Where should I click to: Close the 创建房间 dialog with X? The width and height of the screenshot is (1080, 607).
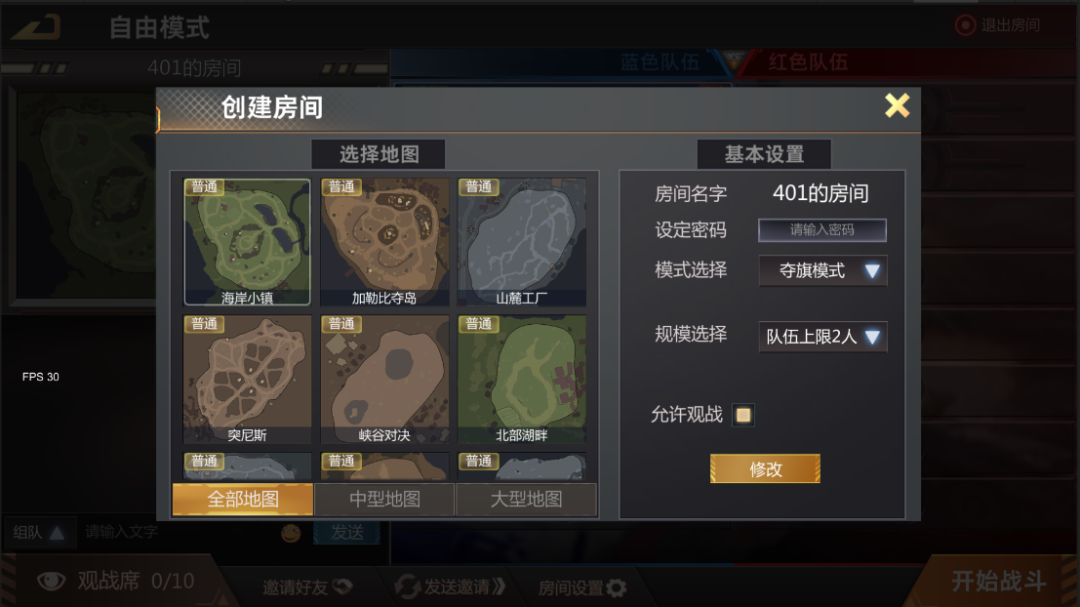[x=897, y=106]
